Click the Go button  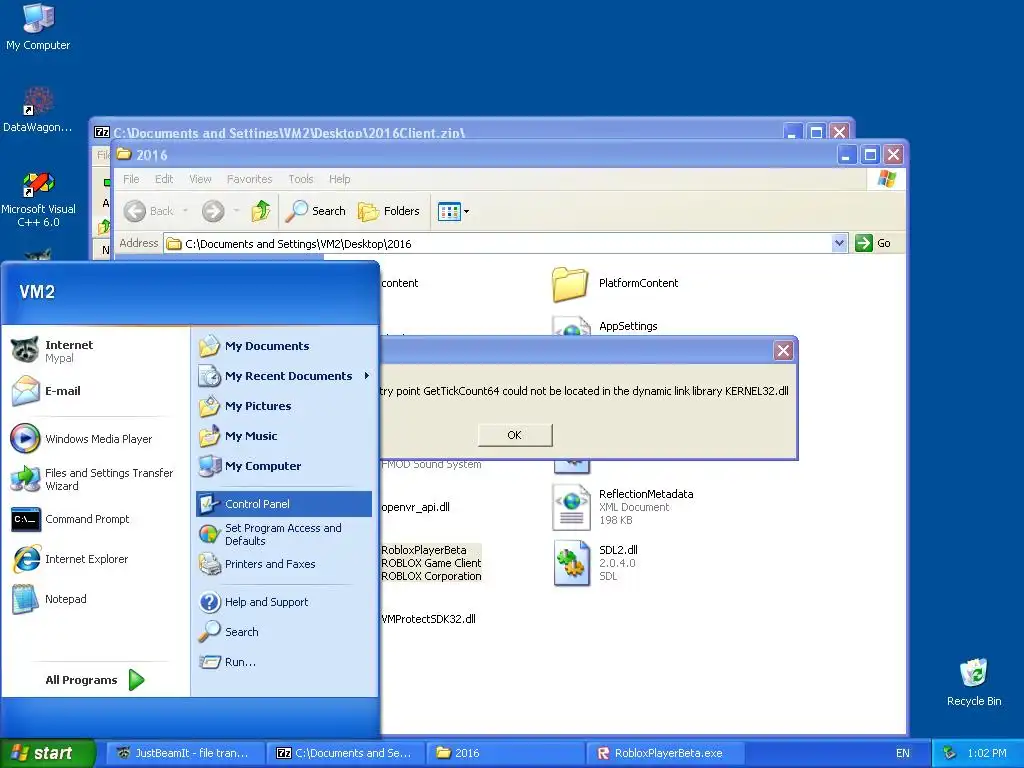click(873, 243)
